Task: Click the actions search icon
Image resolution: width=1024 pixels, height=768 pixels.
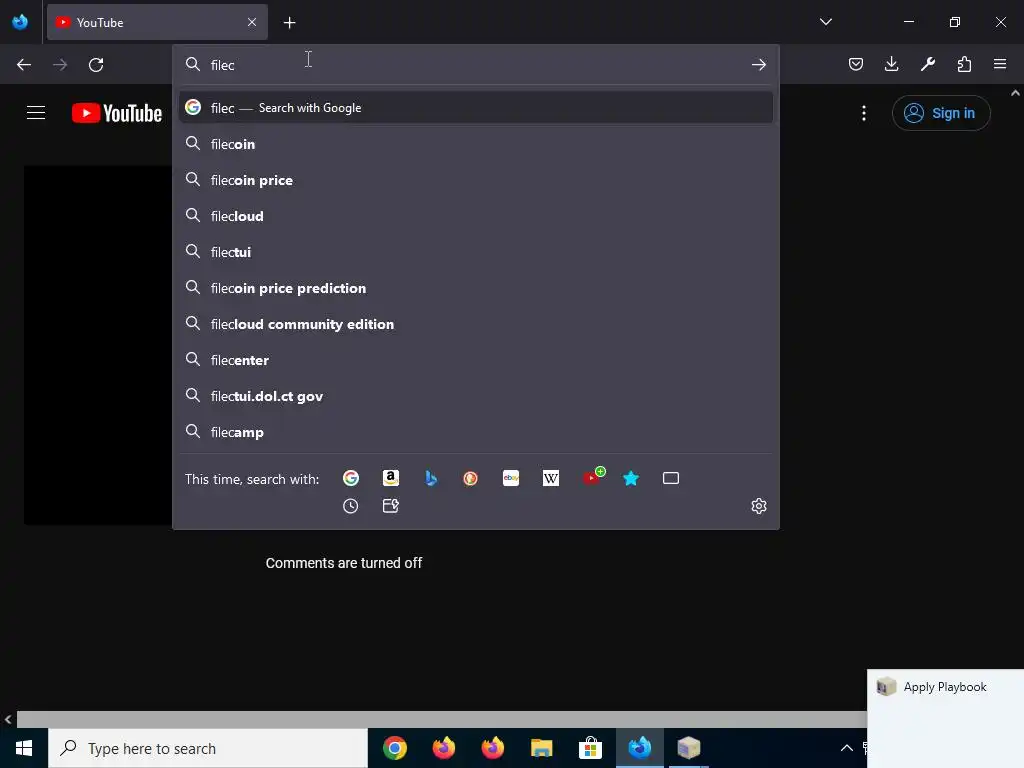Action: click(x=391, y=506)
